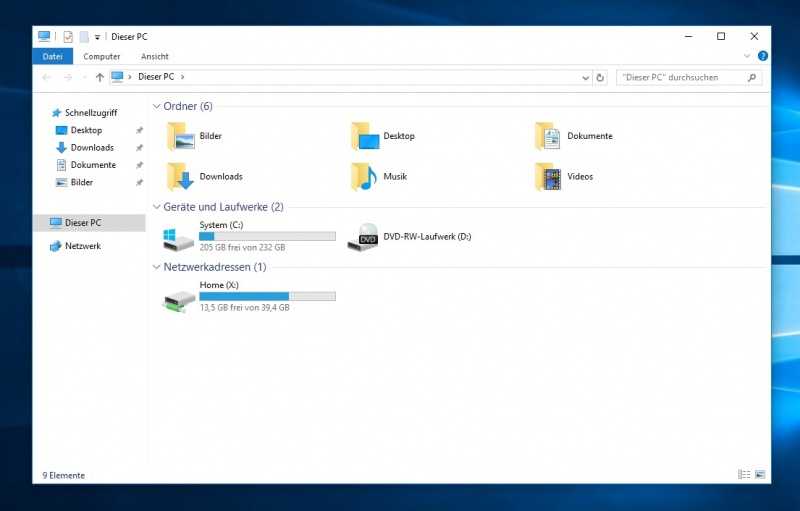Select Netzwerk label in navigation pane
Screen dimensions: 800x511
(x=83, y=246)
